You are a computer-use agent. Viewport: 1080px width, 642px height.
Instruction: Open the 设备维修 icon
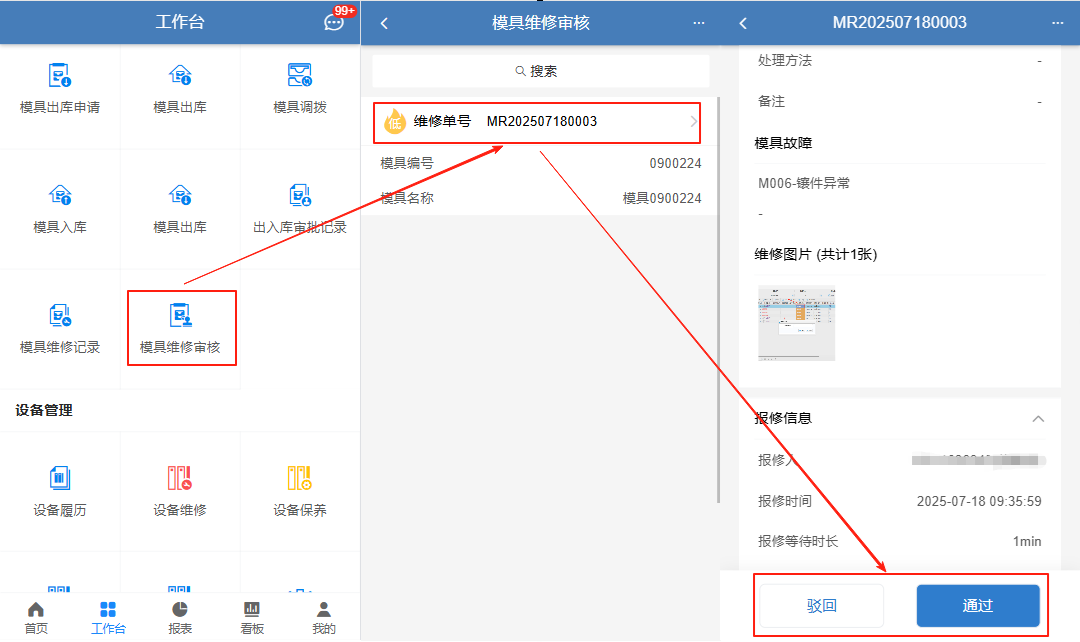(x=180, y=491)
